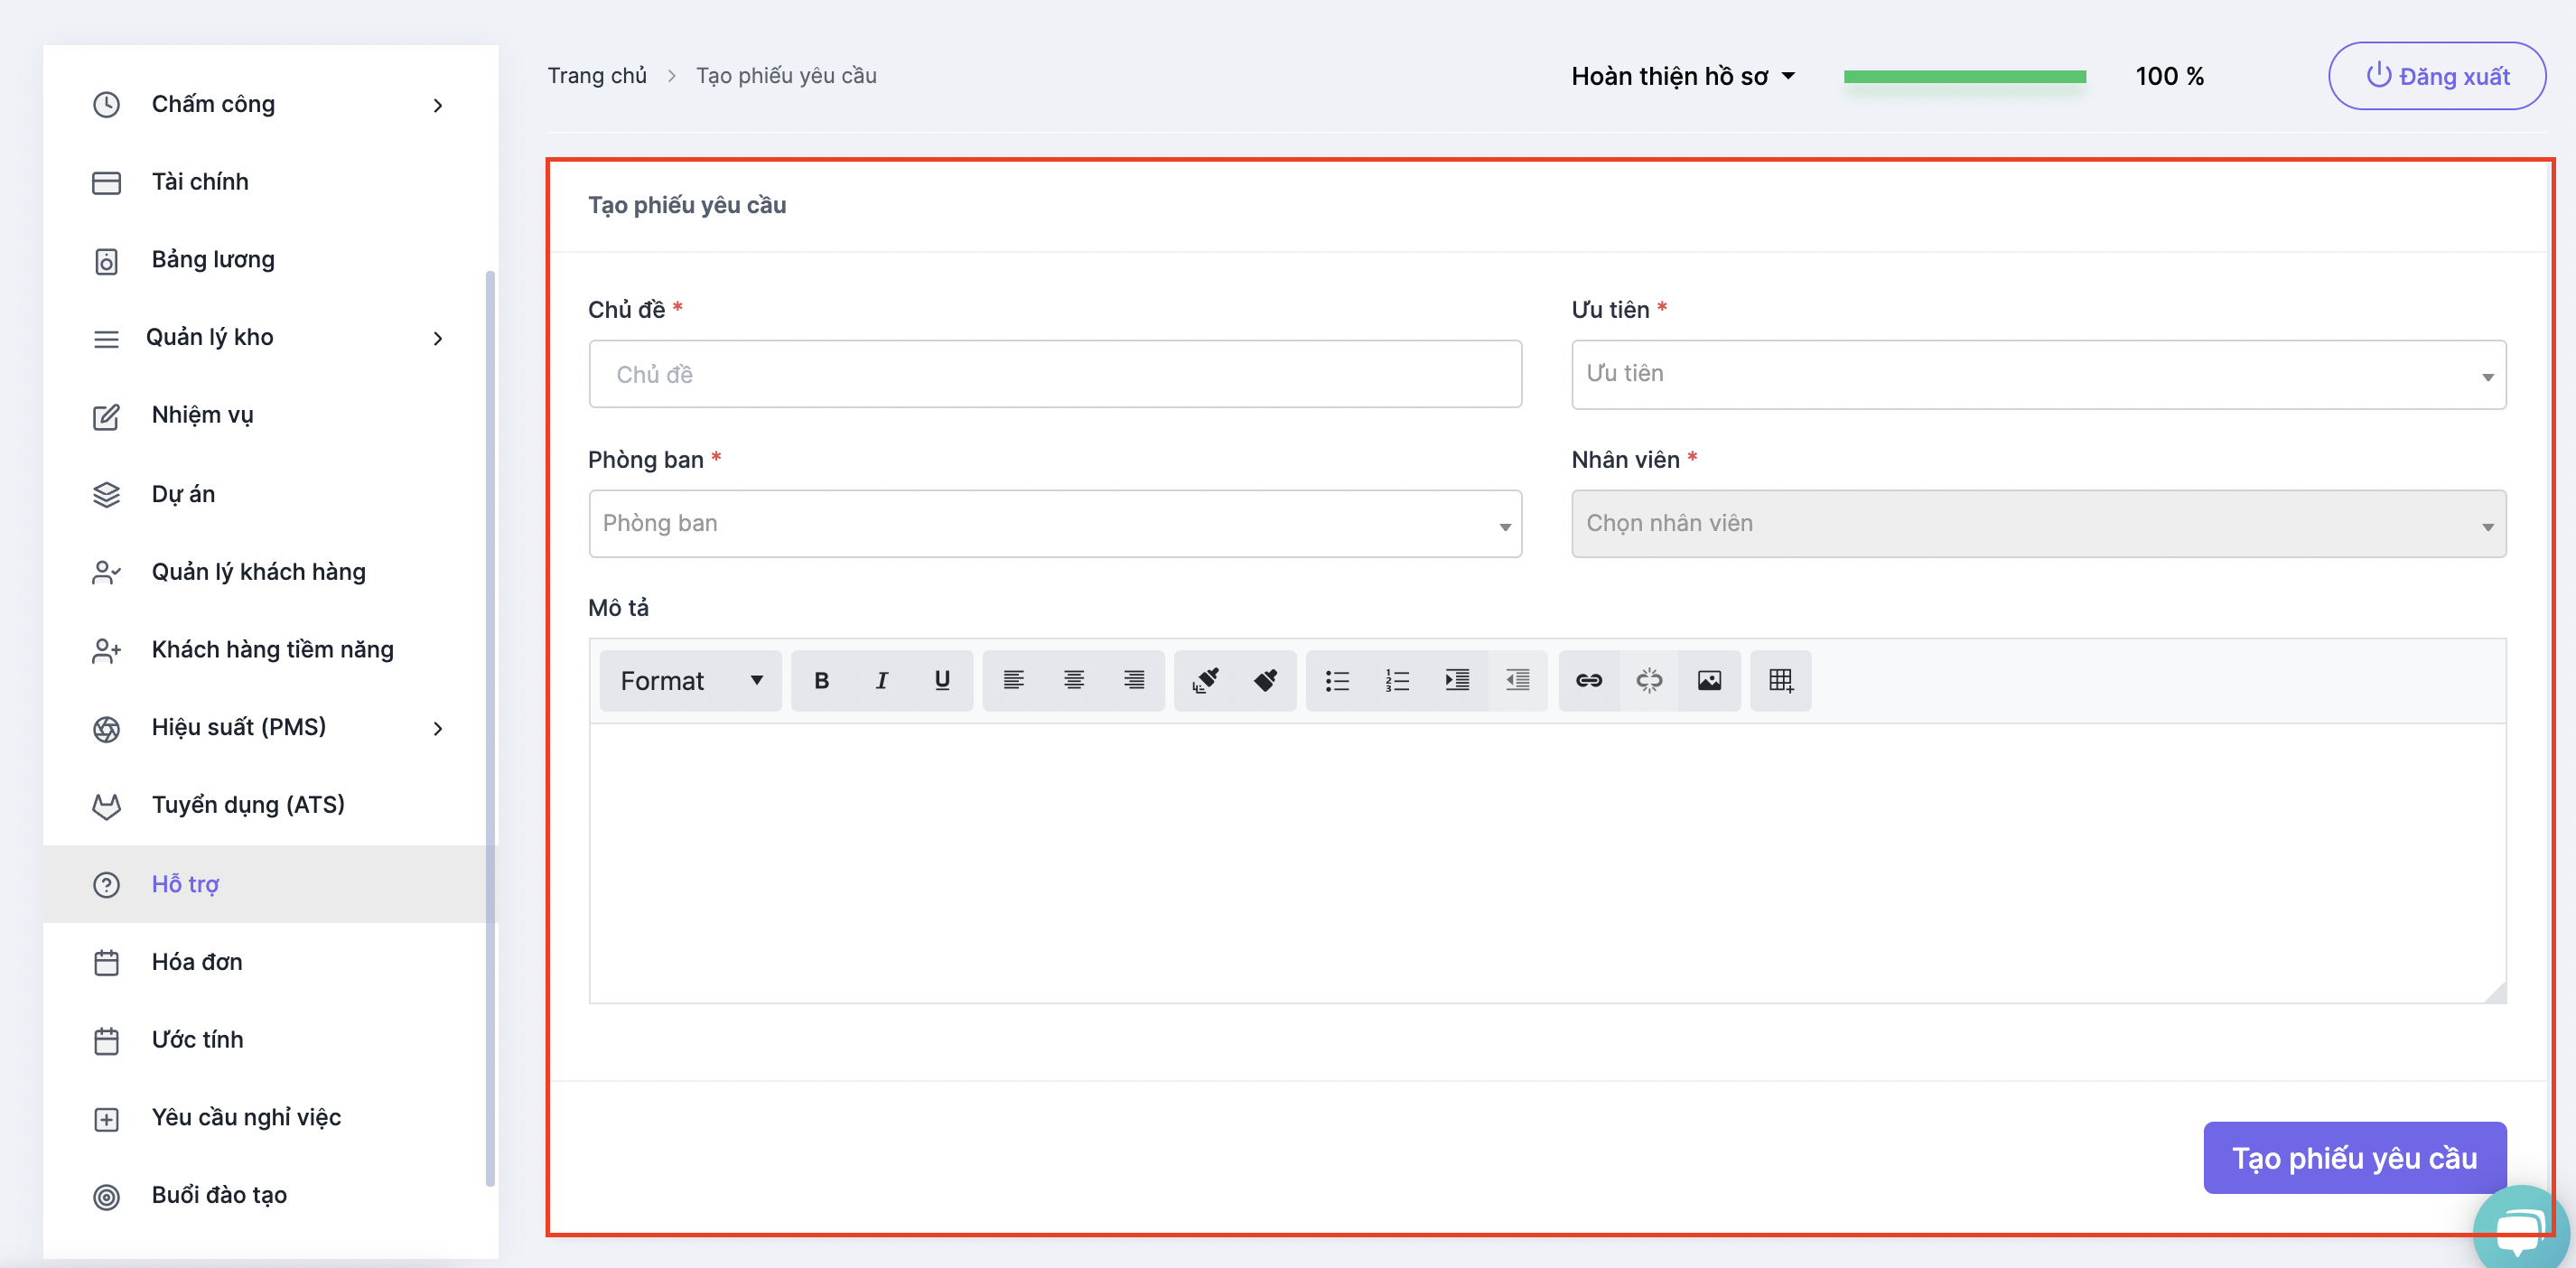Click the background color paint icon
This screenshot has height=1268, width=2576.
[1265, 681]
